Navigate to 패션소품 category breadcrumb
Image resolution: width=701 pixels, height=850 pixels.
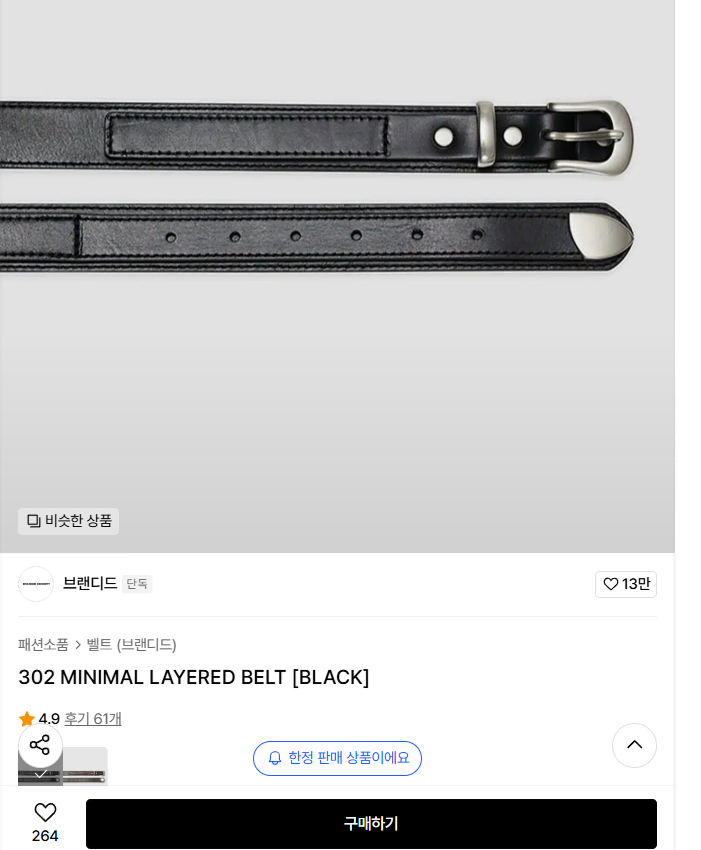[43, 645]
